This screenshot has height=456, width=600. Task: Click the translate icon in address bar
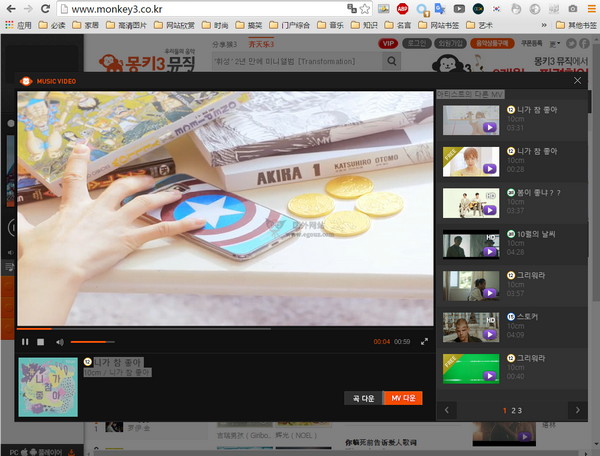pyautogui.click(x=352, y=8)
